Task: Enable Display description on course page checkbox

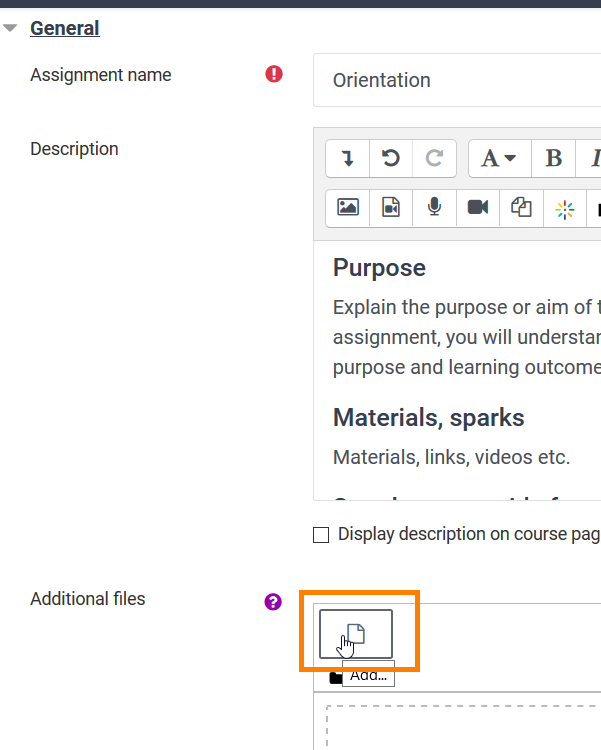Action: click(321, 535)
